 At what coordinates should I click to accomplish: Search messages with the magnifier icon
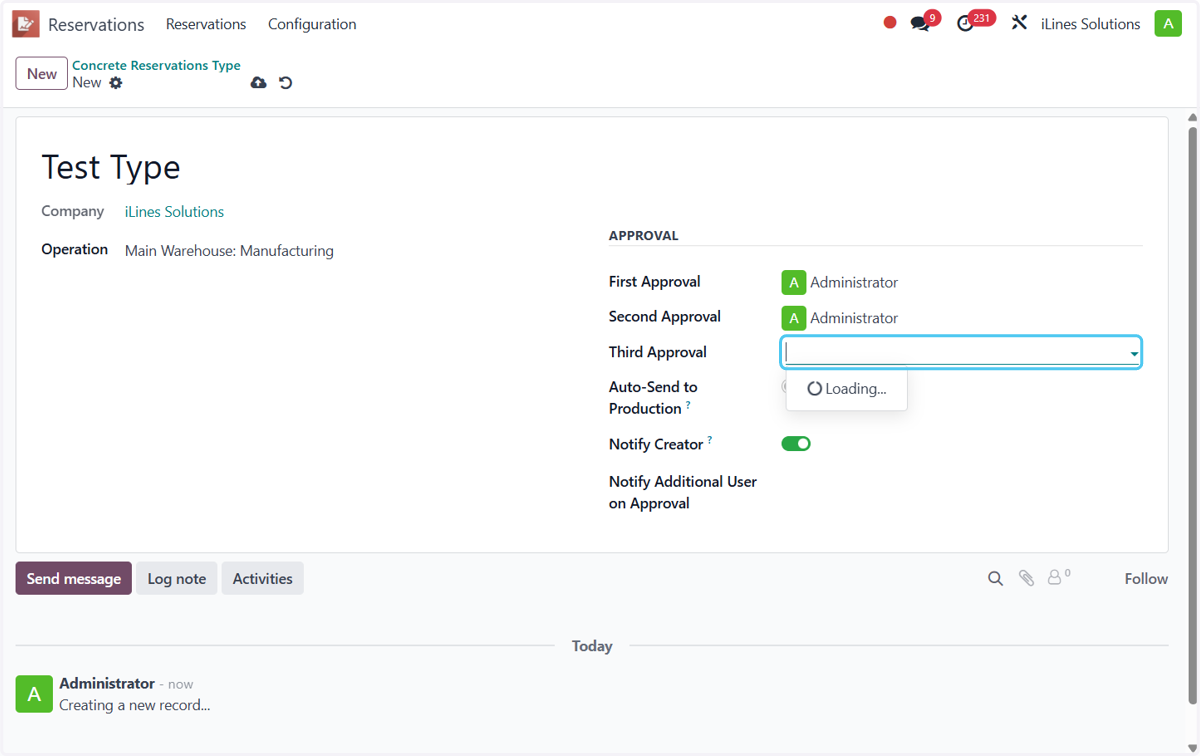coord(995,578)
